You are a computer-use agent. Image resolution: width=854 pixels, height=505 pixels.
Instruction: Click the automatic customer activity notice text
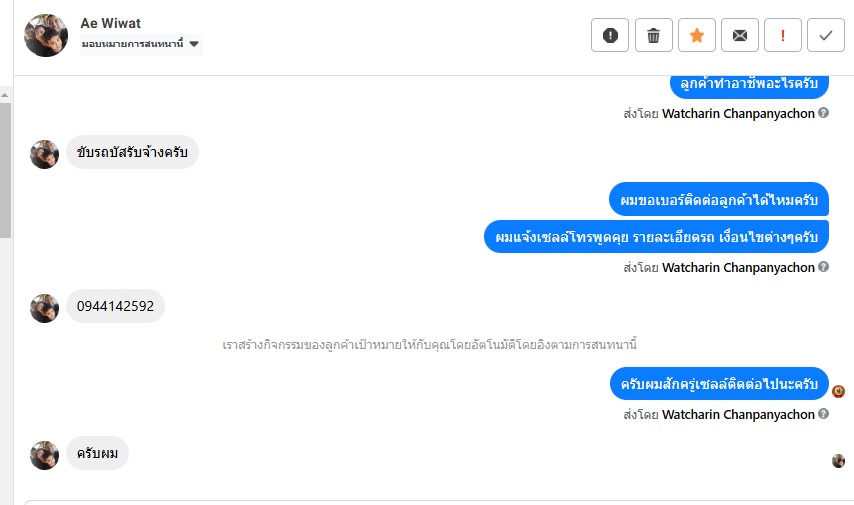pos(429,345)
